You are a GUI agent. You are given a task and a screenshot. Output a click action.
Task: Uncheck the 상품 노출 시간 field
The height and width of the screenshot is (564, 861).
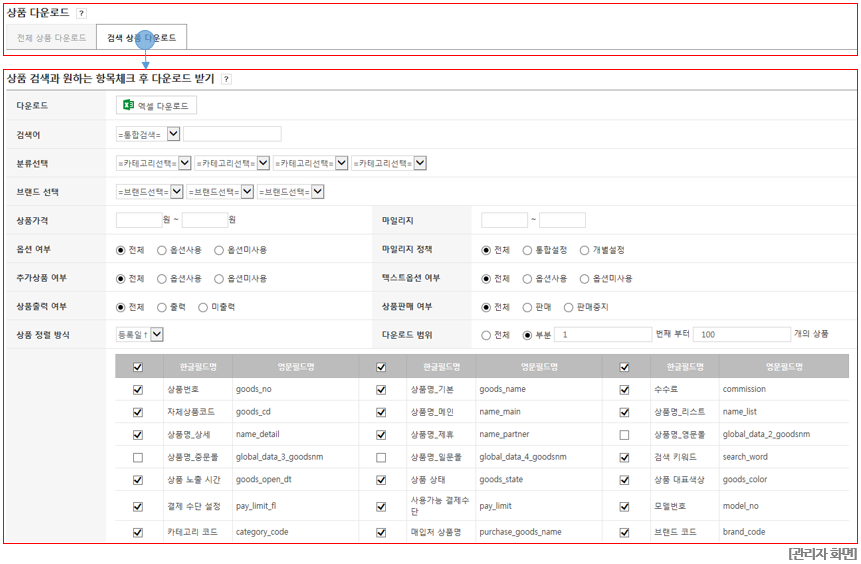click(138, 480)
